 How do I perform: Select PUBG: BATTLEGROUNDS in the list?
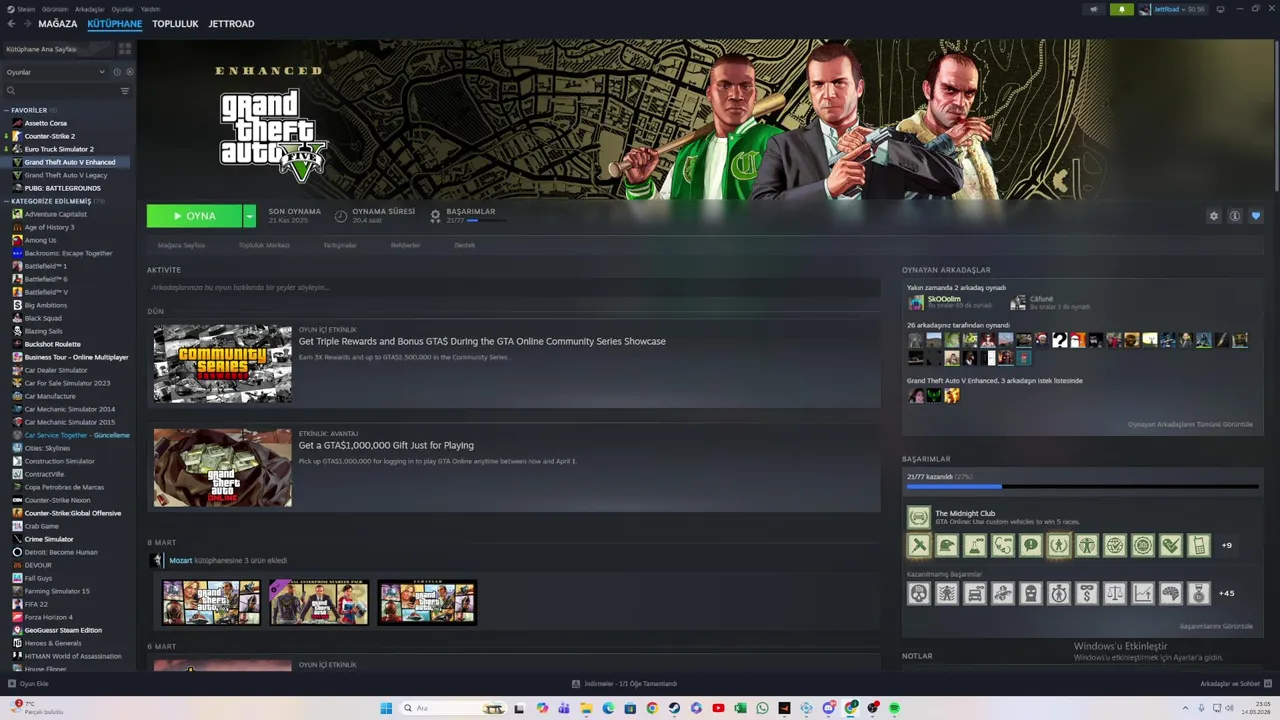[62, 188]
